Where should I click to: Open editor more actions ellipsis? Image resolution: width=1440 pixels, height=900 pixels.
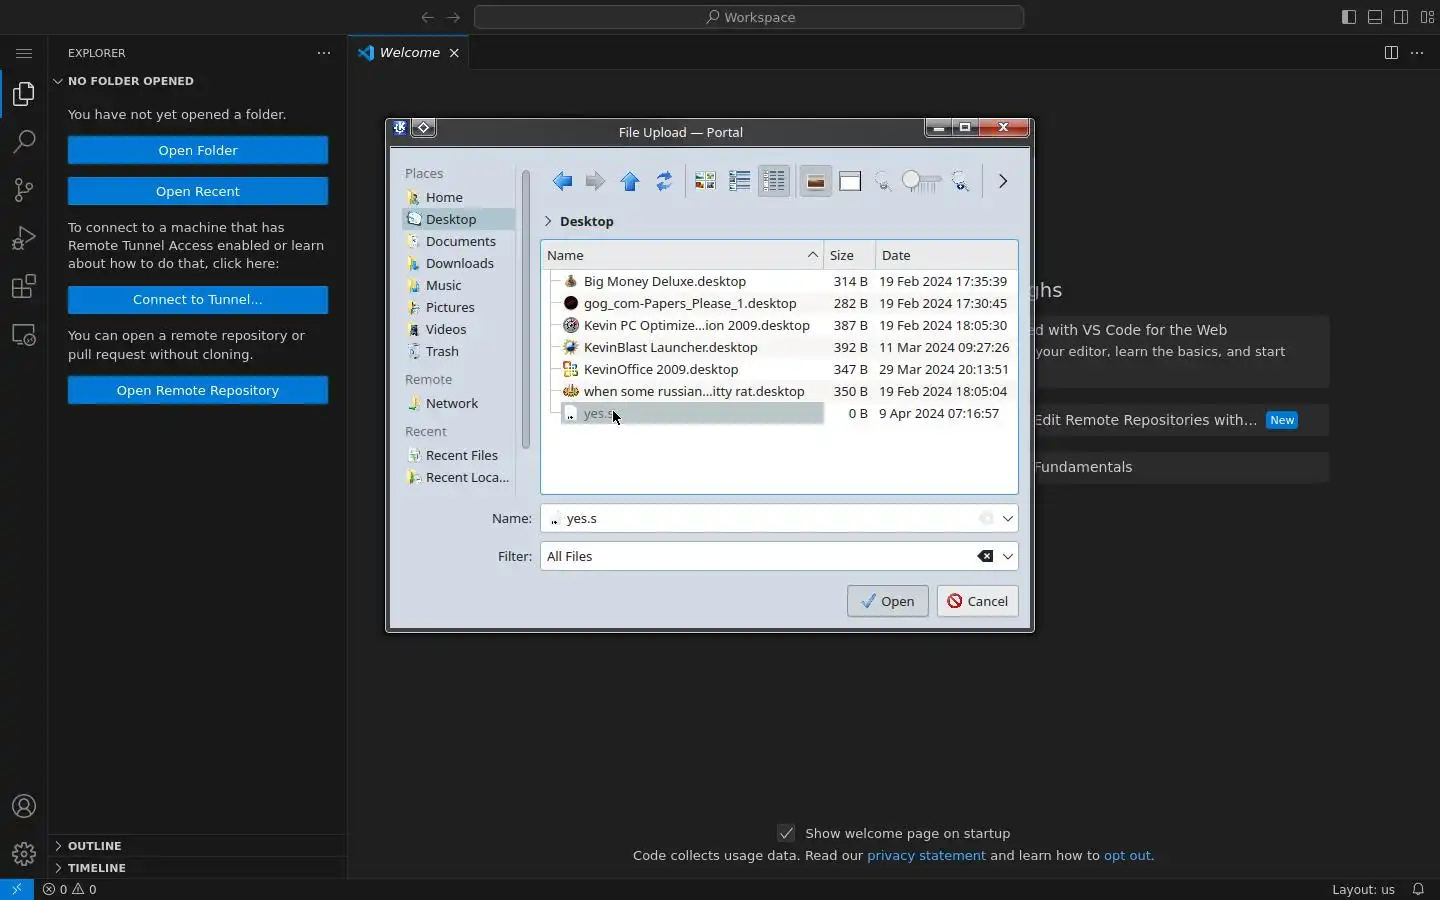click(1417, 53)
